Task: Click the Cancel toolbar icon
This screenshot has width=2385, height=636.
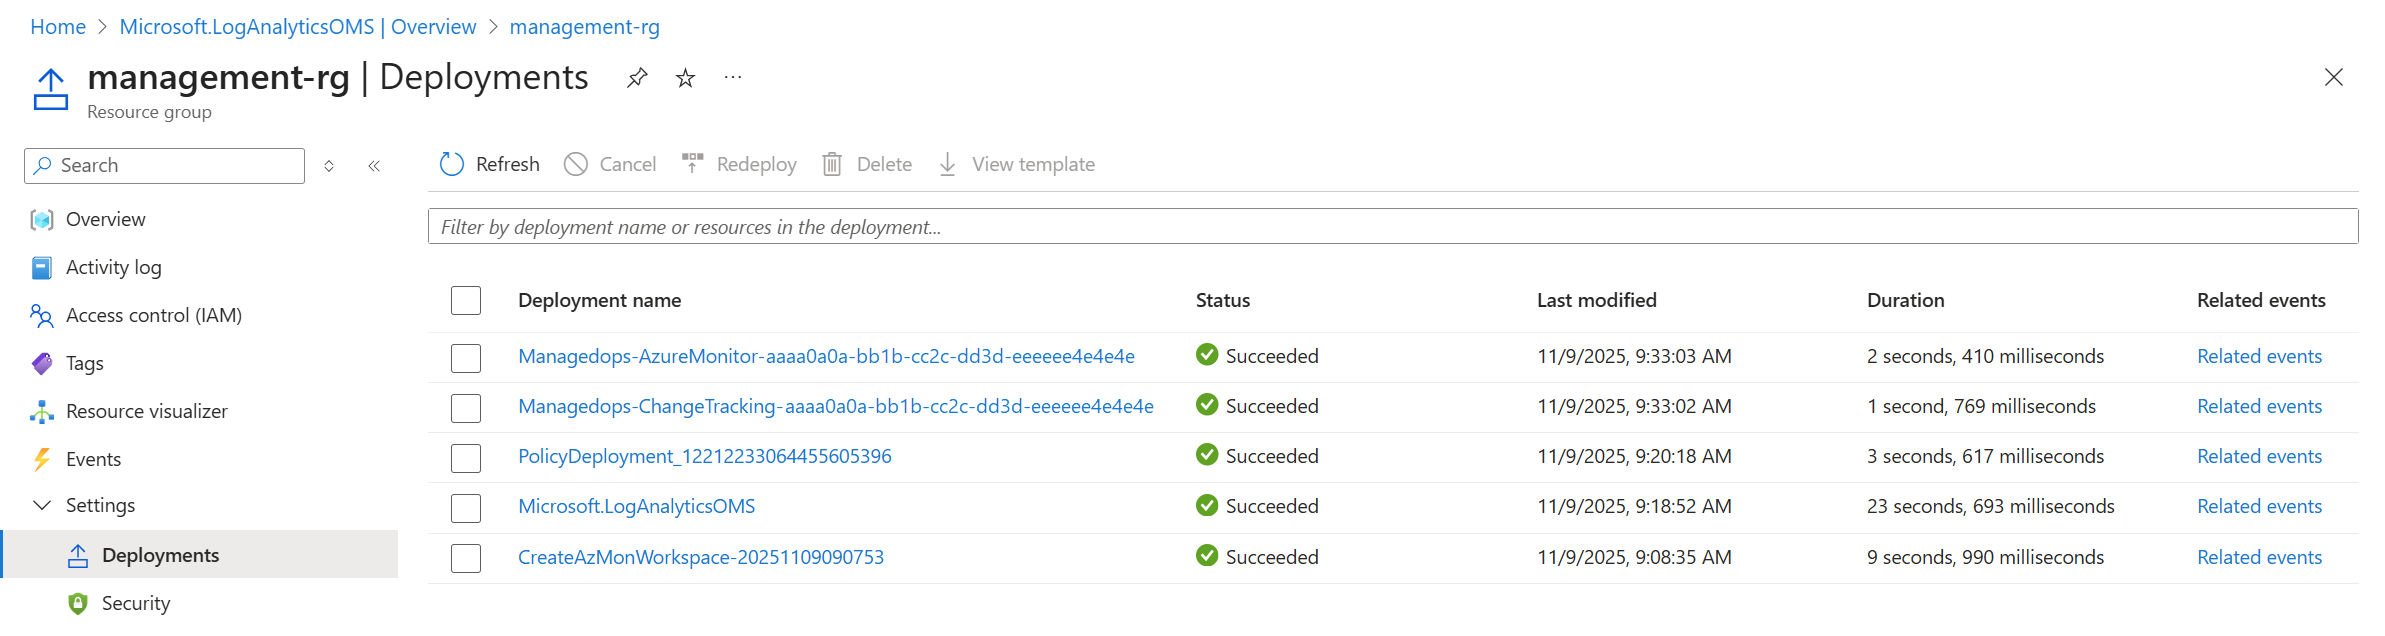Action: [576, 164]
